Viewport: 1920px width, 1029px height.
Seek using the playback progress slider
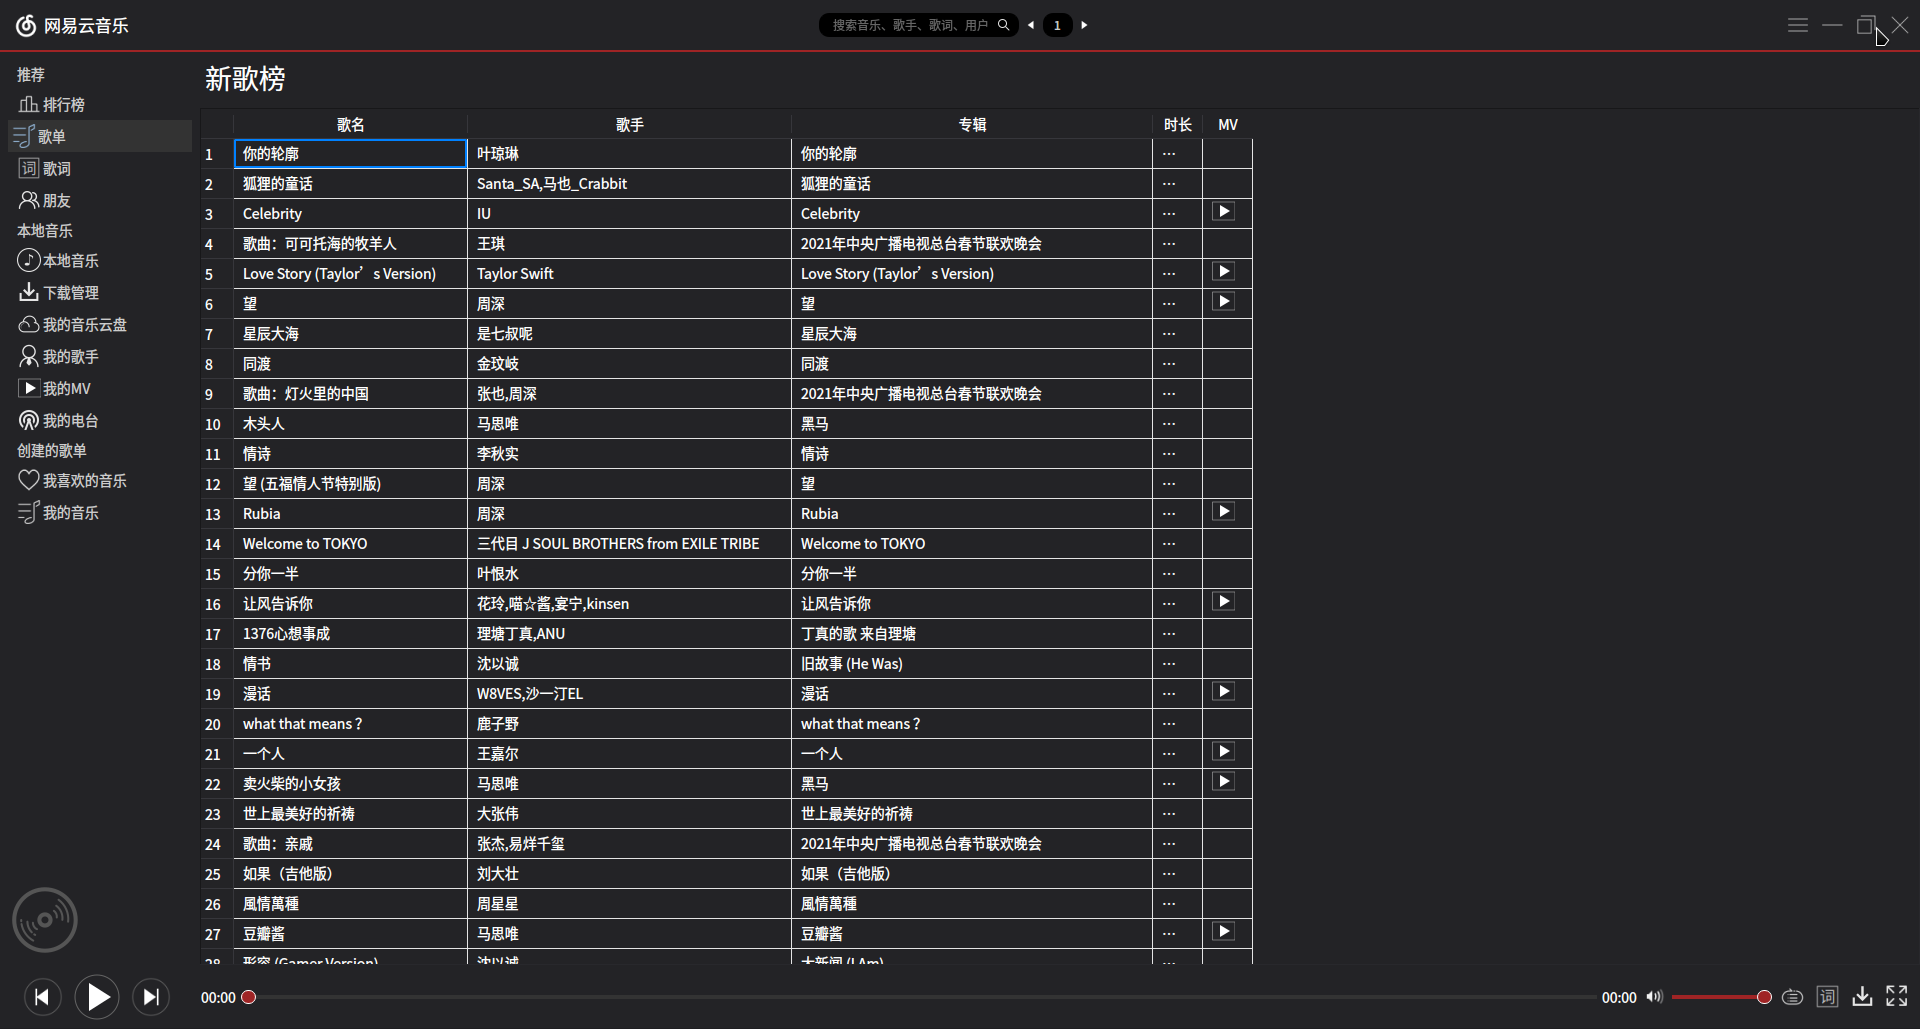[920, 997]
